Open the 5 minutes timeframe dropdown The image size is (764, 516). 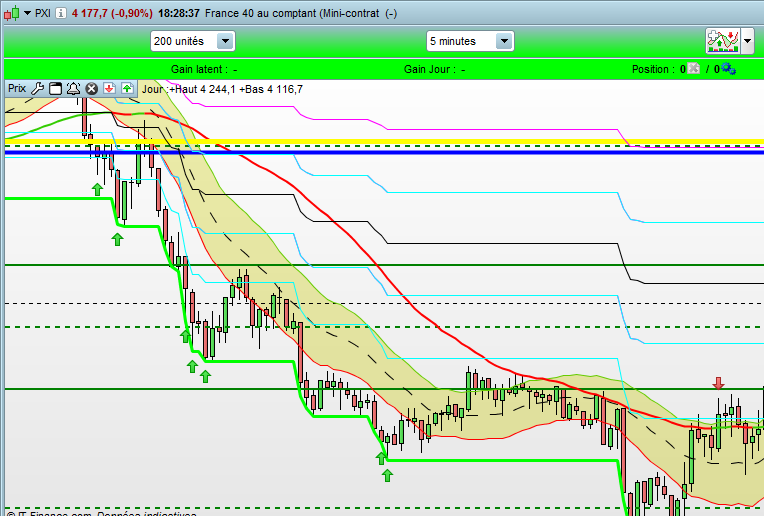click(470, 41)
